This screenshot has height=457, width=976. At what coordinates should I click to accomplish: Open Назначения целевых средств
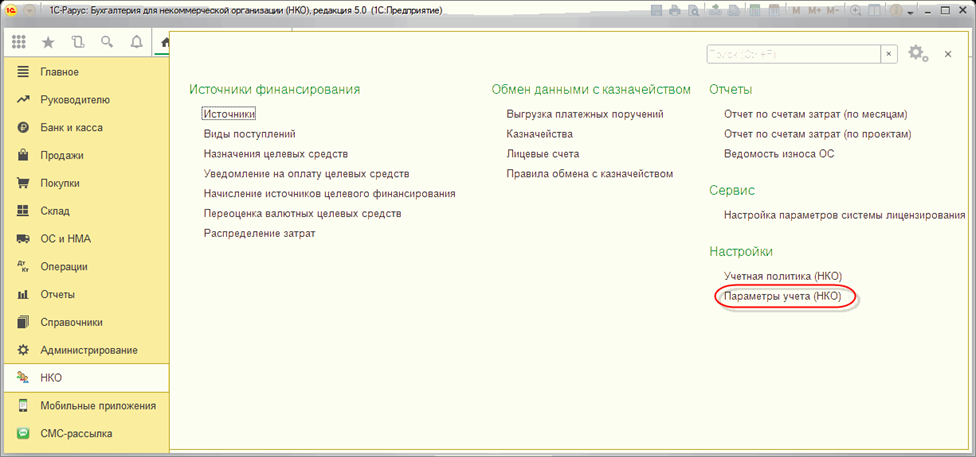pos(276,154)
